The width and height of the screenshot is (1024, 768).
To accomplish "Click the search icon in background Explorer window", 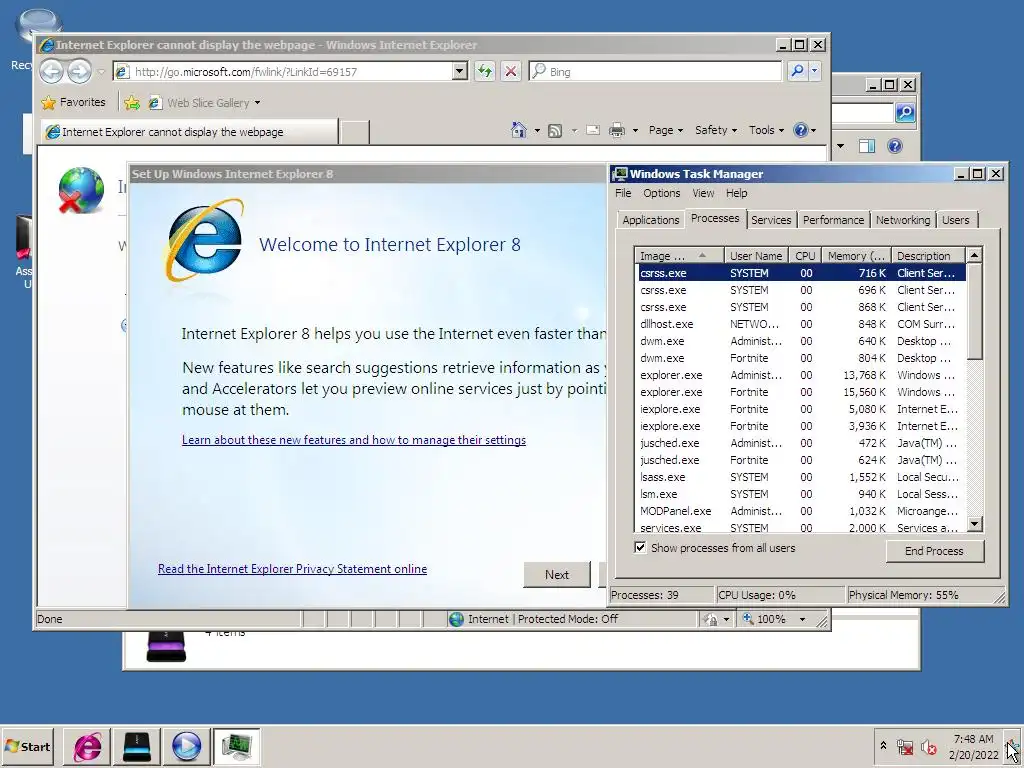I will coord(905,113).
